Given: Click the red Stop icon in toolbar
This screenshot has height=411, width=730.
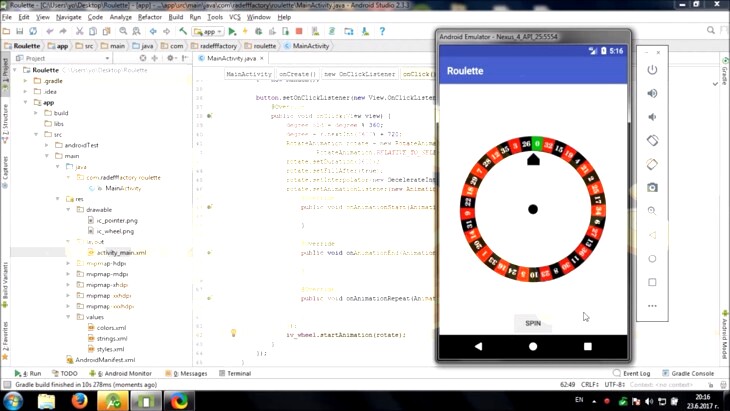Looking at the screenshot, I should point(299,31).
